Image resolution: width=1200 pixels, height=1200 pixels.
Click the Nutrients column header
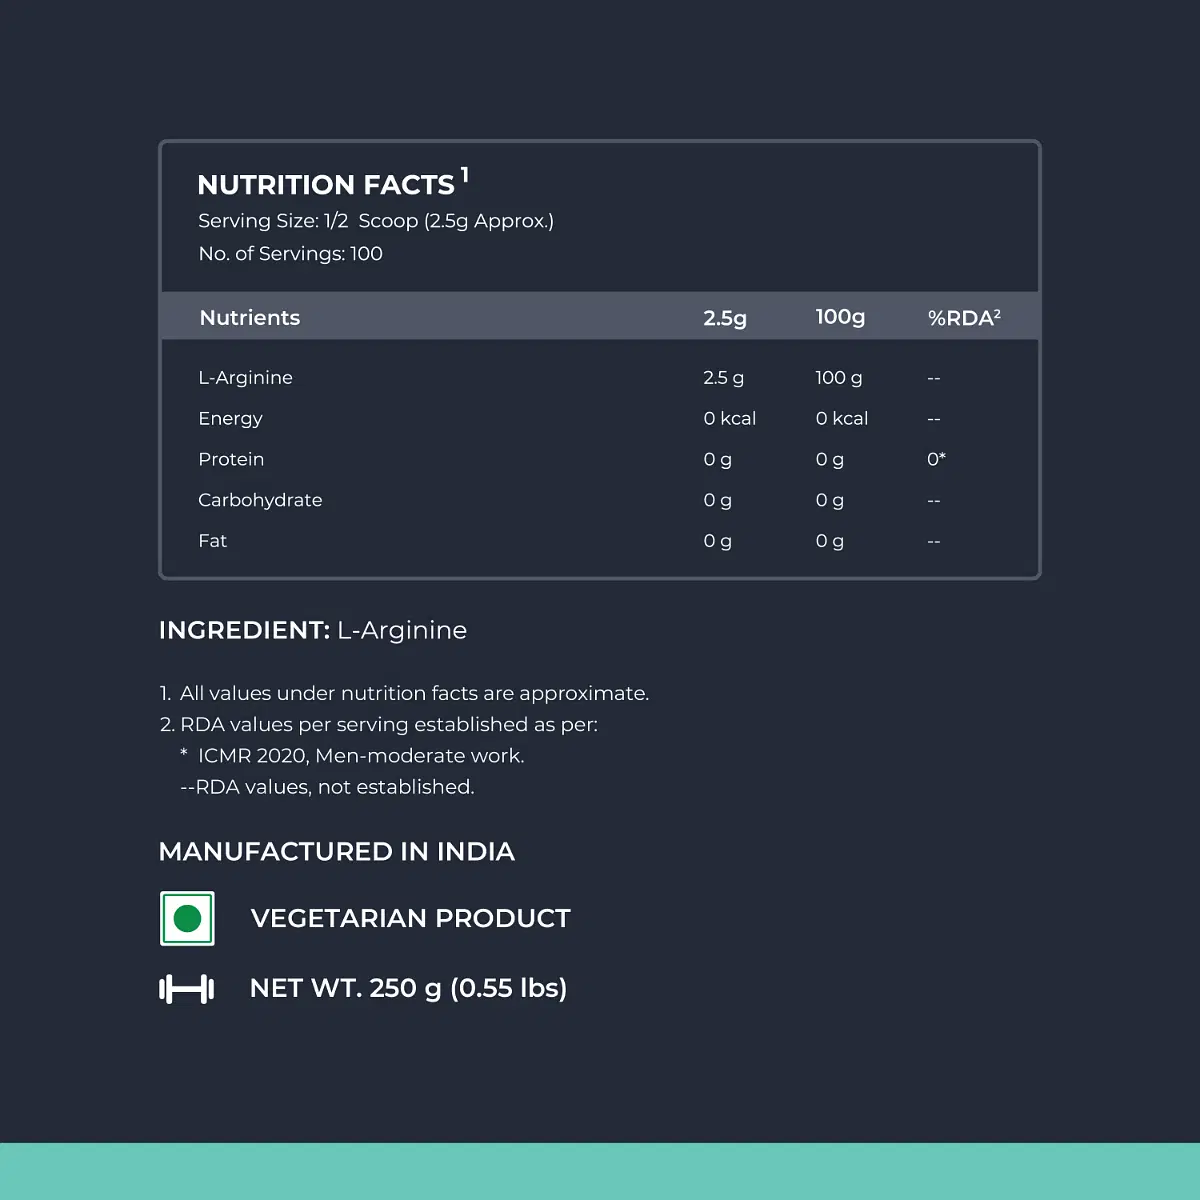[250, 318]
